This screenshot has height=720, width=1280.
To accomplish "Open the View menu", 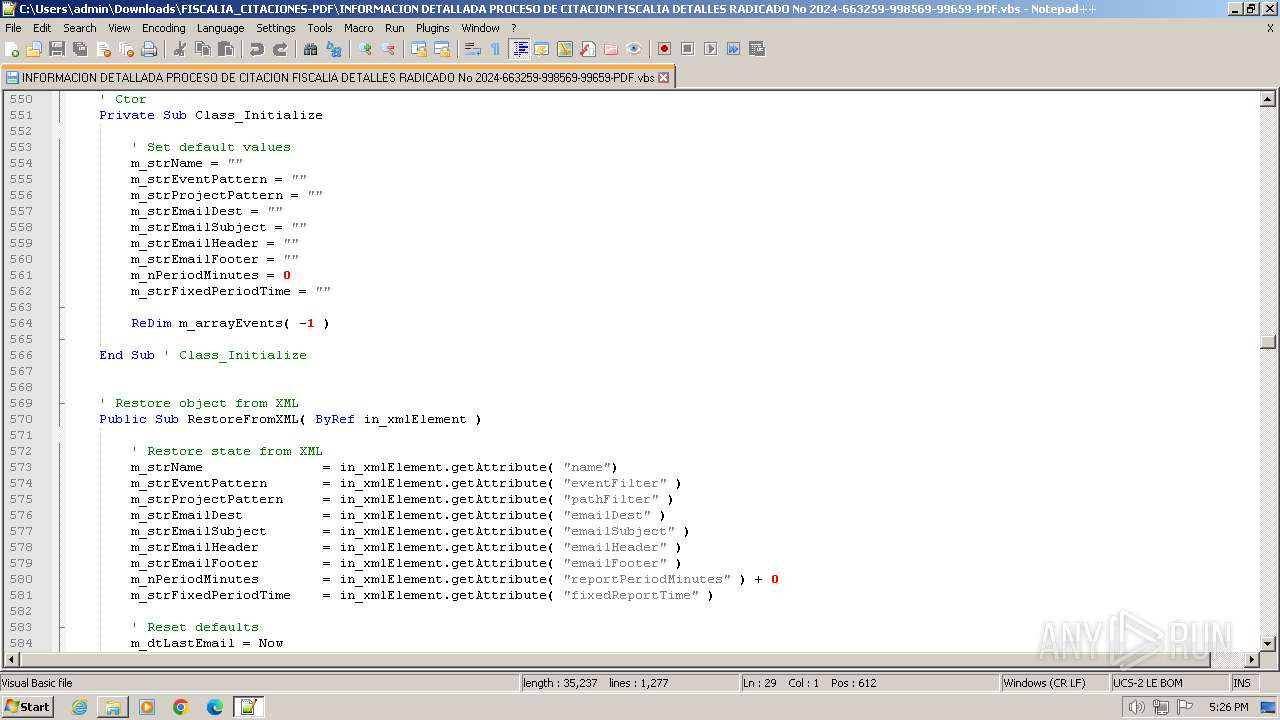I will [119, 28].
